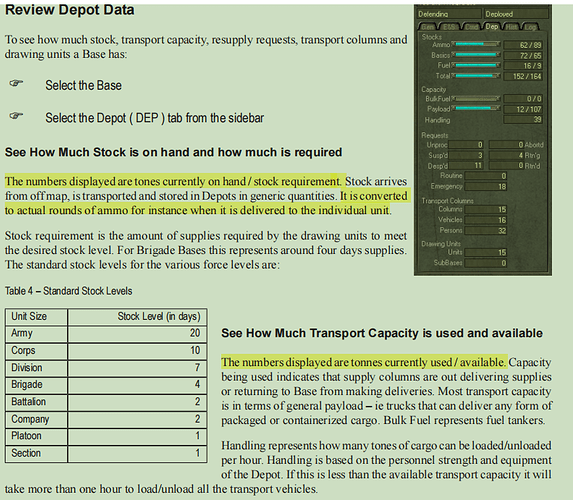Click the Review Depot Data heading
The width and height of the screenshot is (573, 500).
pyautogui.click(x=69, y=10)
